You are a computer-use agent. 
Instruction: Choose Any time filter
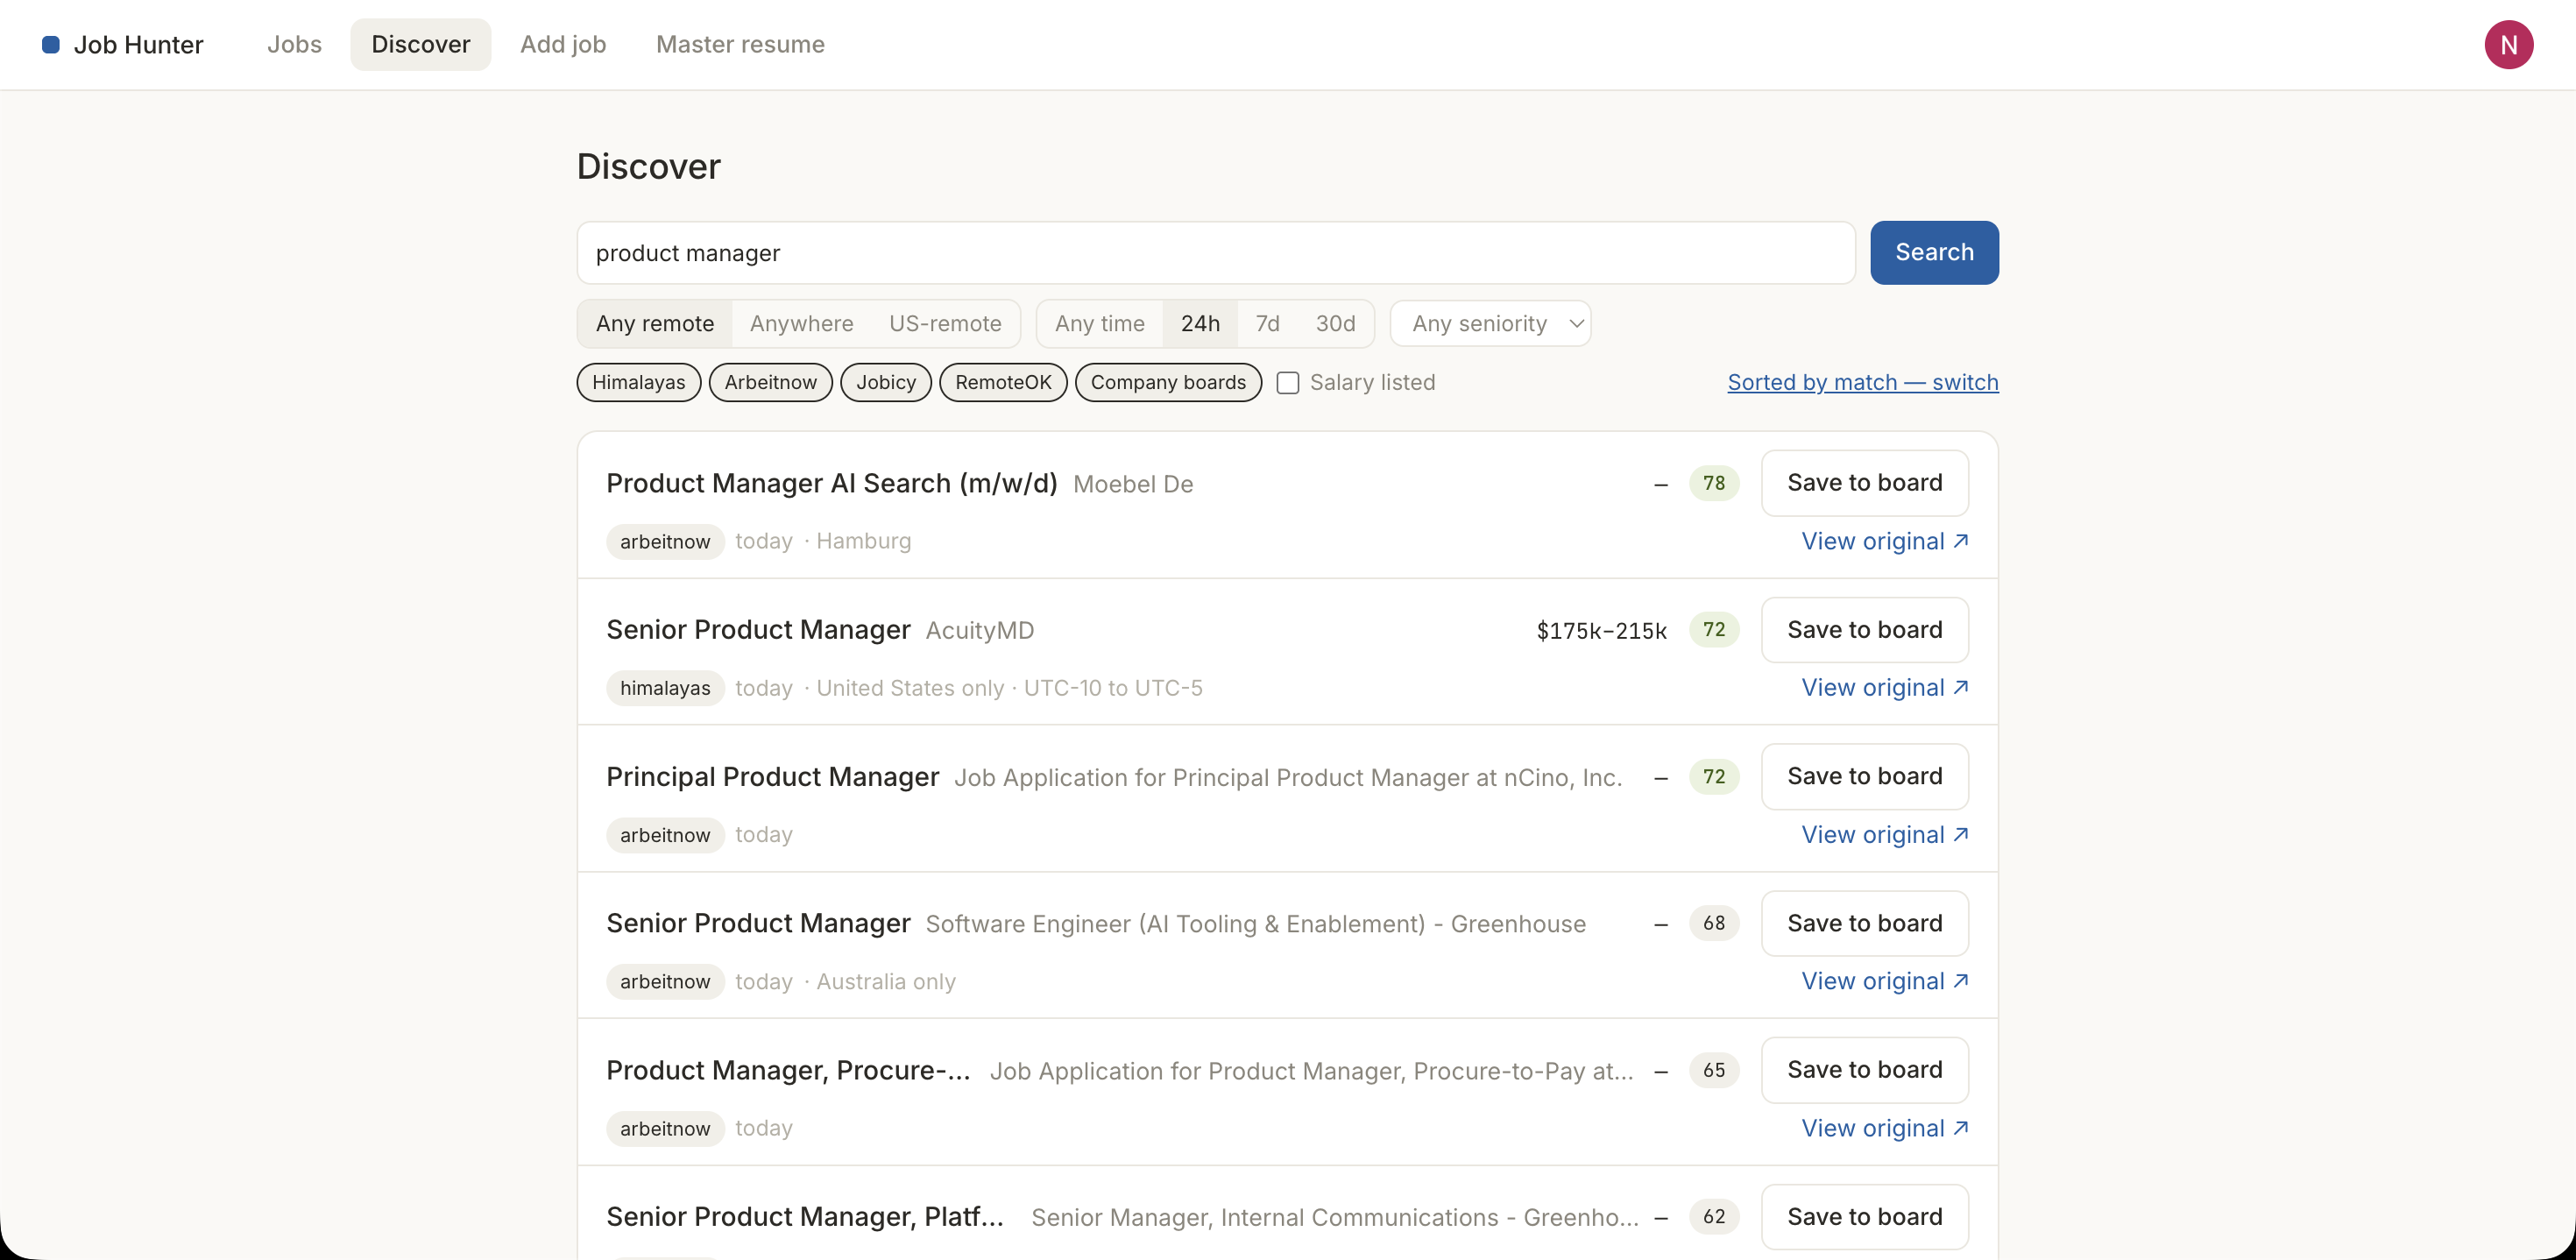pyautogui.click(x=1099, y=323)
